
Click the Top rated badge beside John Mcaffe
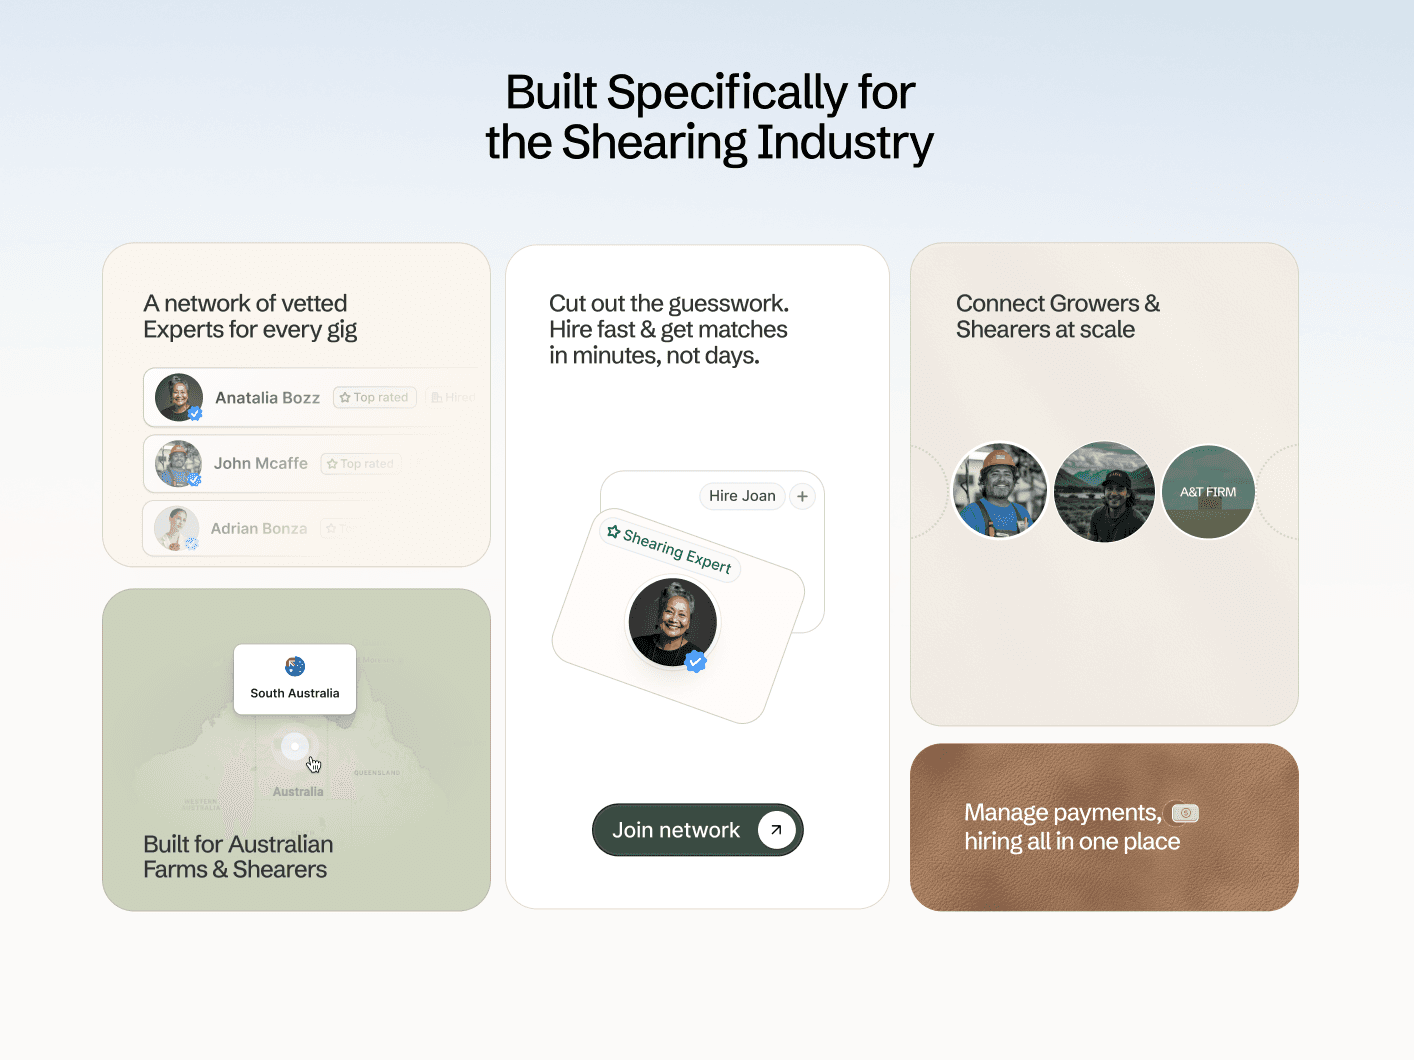[x=360, y=463]
